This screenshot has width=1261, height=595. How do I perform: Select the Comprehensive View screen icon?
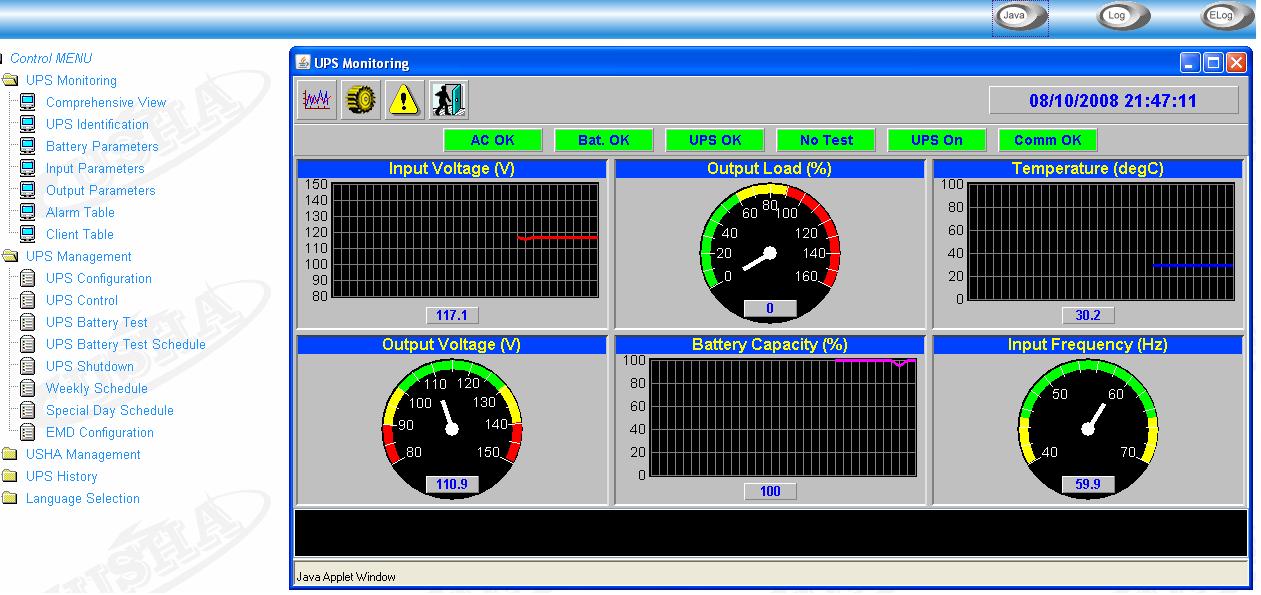click(26, 102)
